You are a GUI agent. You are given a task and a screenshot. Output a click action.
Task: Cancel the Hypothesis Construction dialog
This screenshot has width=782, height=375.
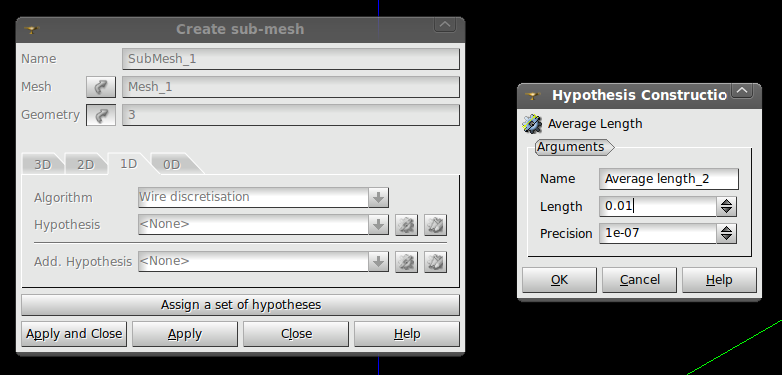click(x=639, y=280)
